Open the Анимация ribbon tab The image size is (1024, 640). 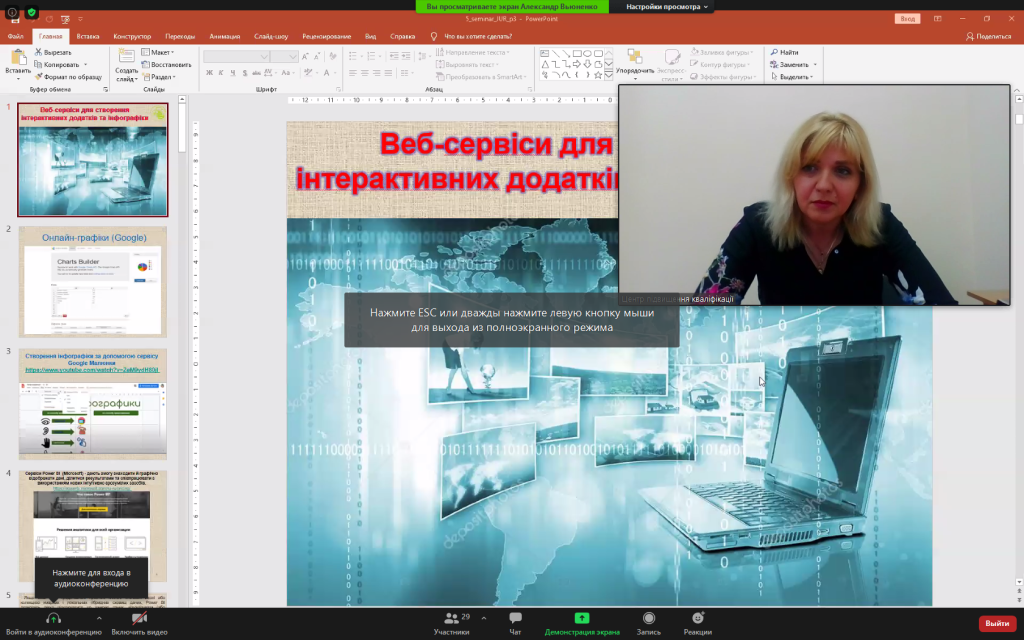[224, 36]
